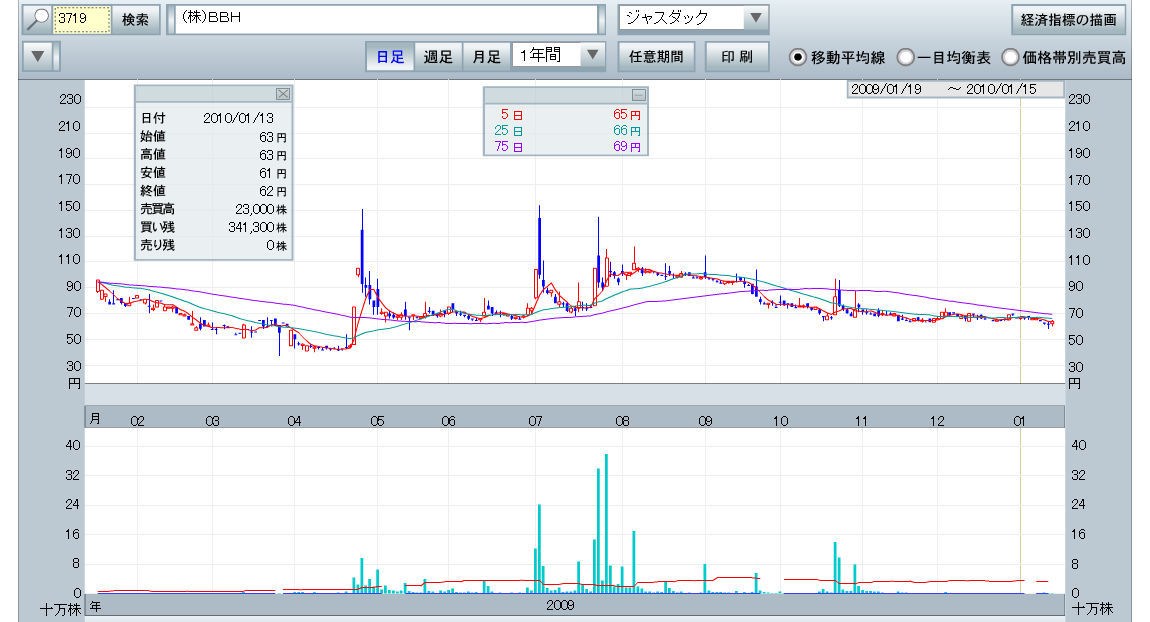Select the 一目均衡表 radio button

point(905,57)
